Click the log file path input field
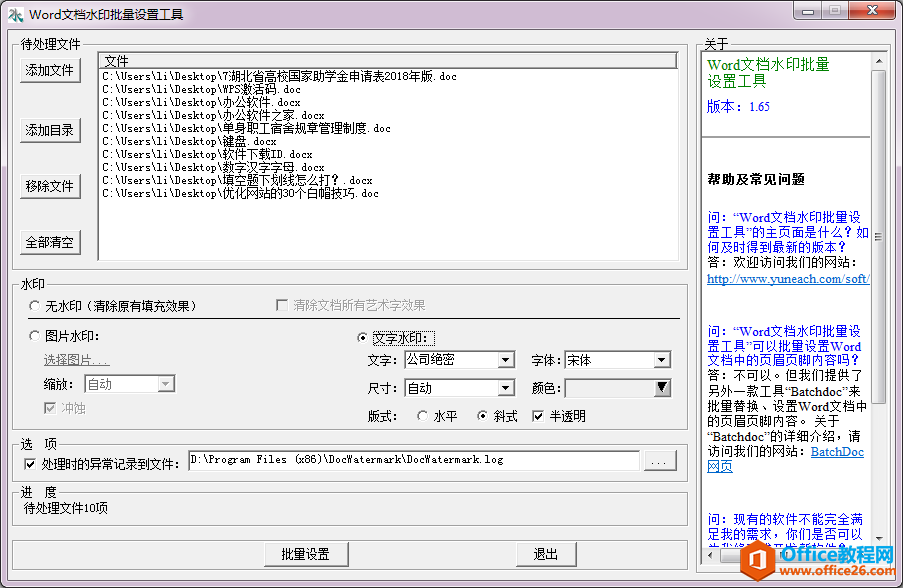This screenshot has width=903, height=588. coord(414,460)
